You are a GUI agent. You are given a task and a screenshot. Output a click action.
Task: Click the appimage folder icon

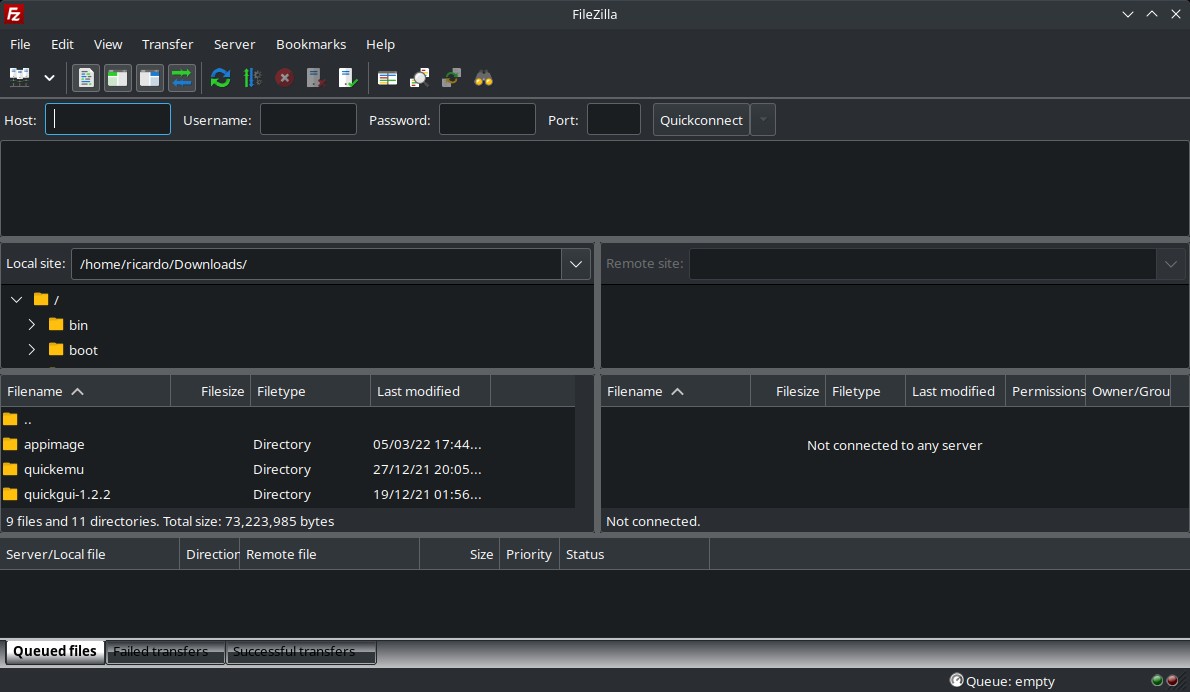(10, 444)
